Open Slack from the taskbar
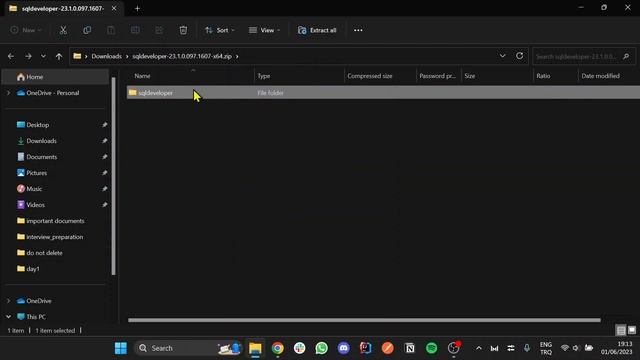Viewport: 640px width, 360px height. click(x=300, y=348)
